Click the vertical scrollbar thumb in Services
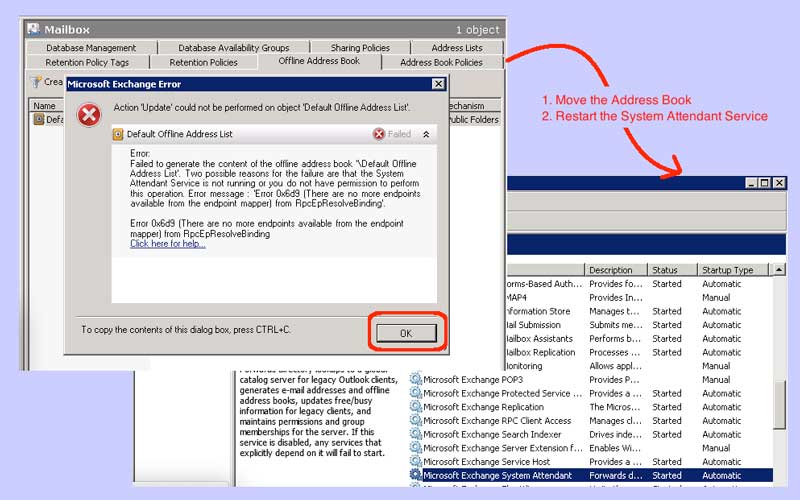 click(x=779, y=404)
